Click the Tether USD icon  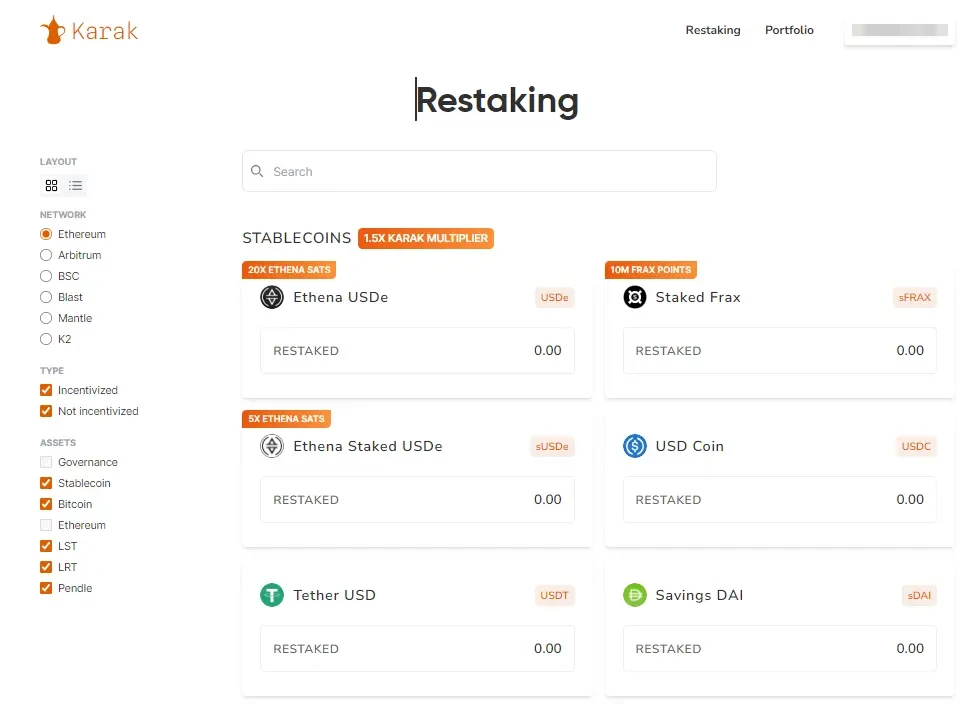[x=272, y=595]
